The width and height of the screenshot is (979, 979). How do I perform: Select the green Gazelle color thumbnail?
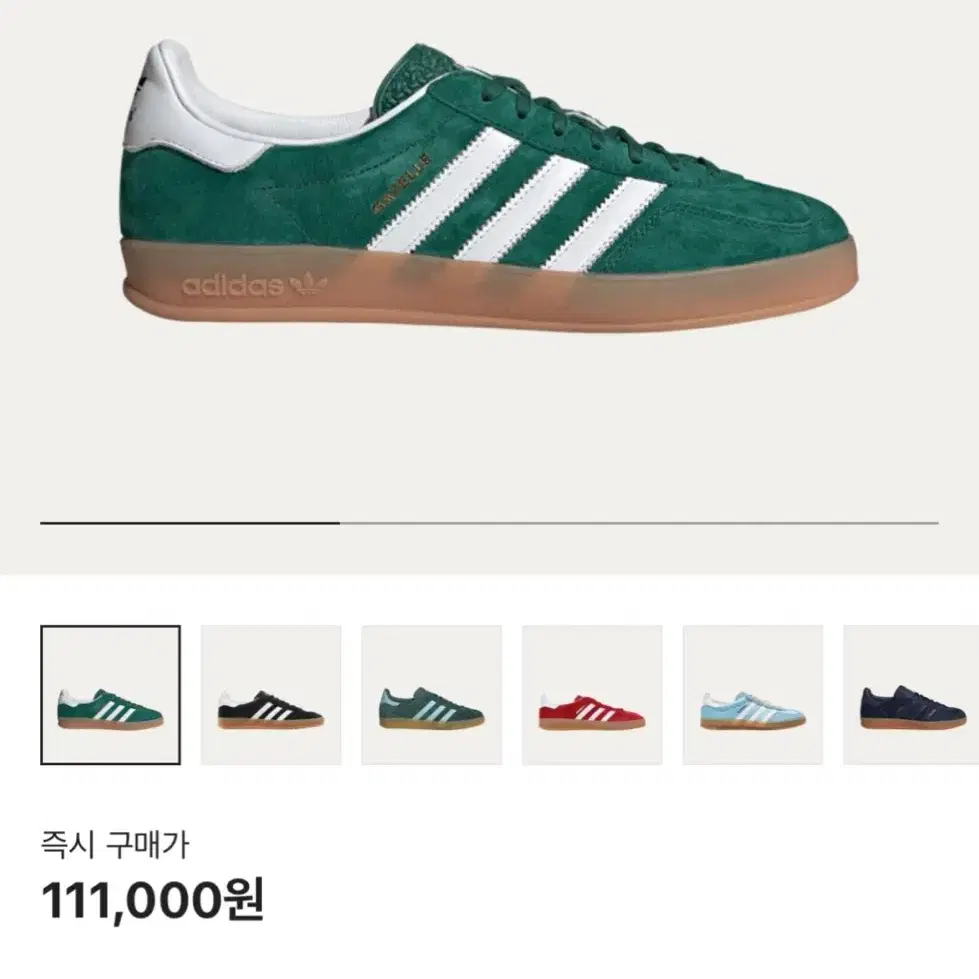tap(111, 695)
